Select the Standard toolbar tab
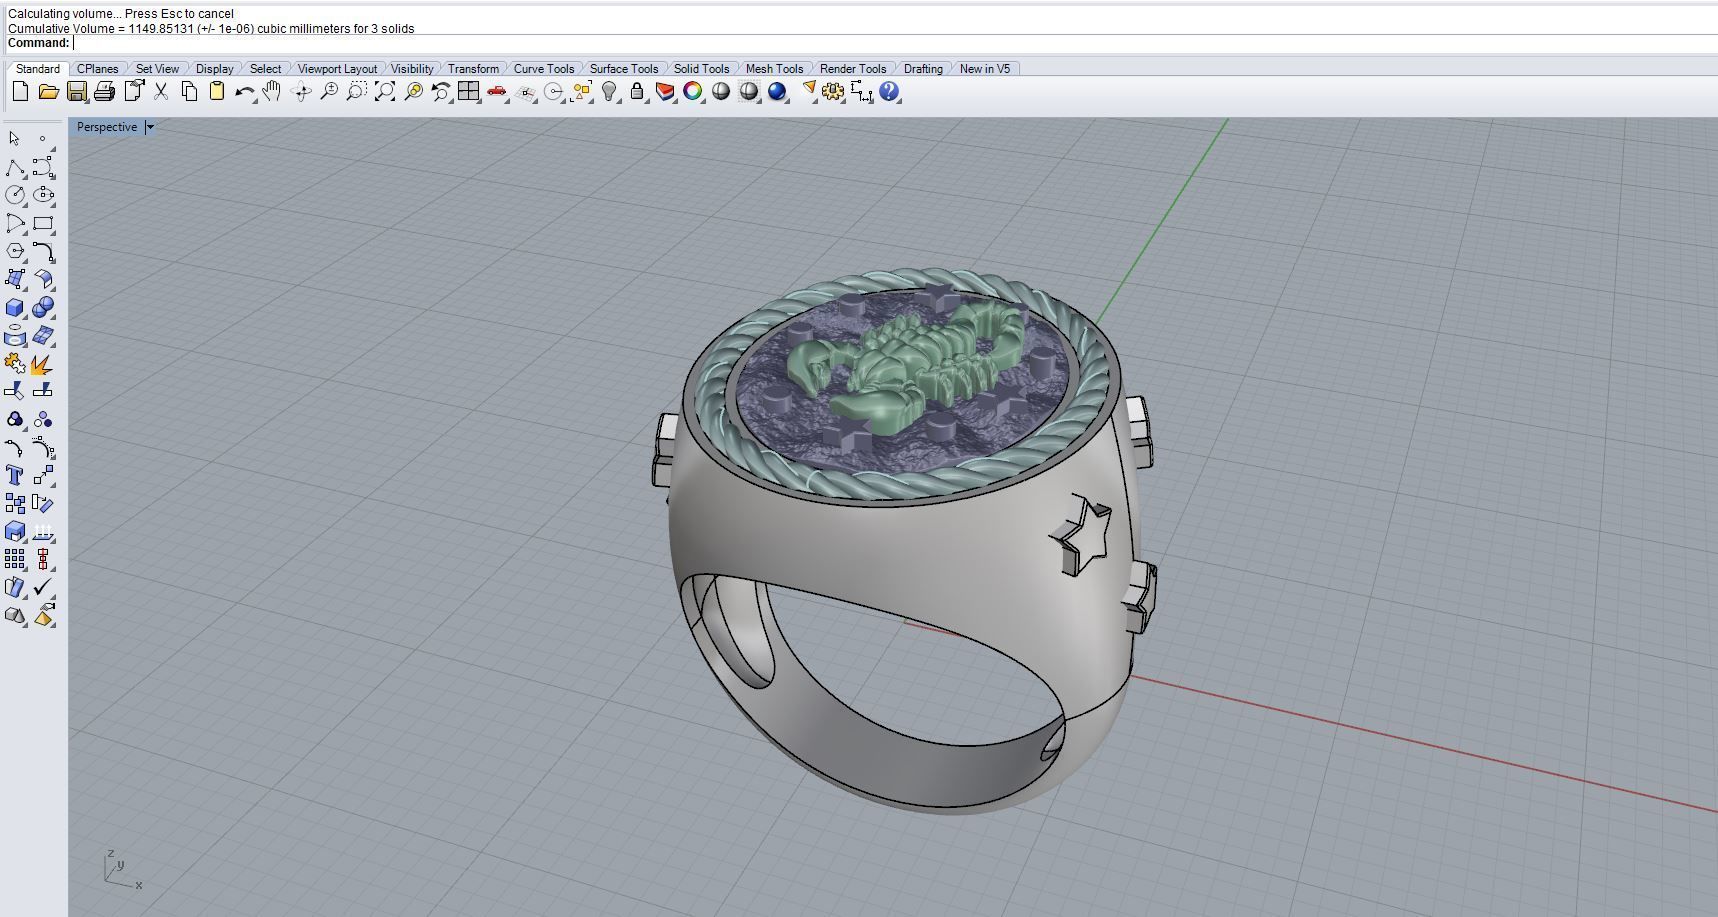This screenshot has height=917, width=1718. (x=38, y=69)
